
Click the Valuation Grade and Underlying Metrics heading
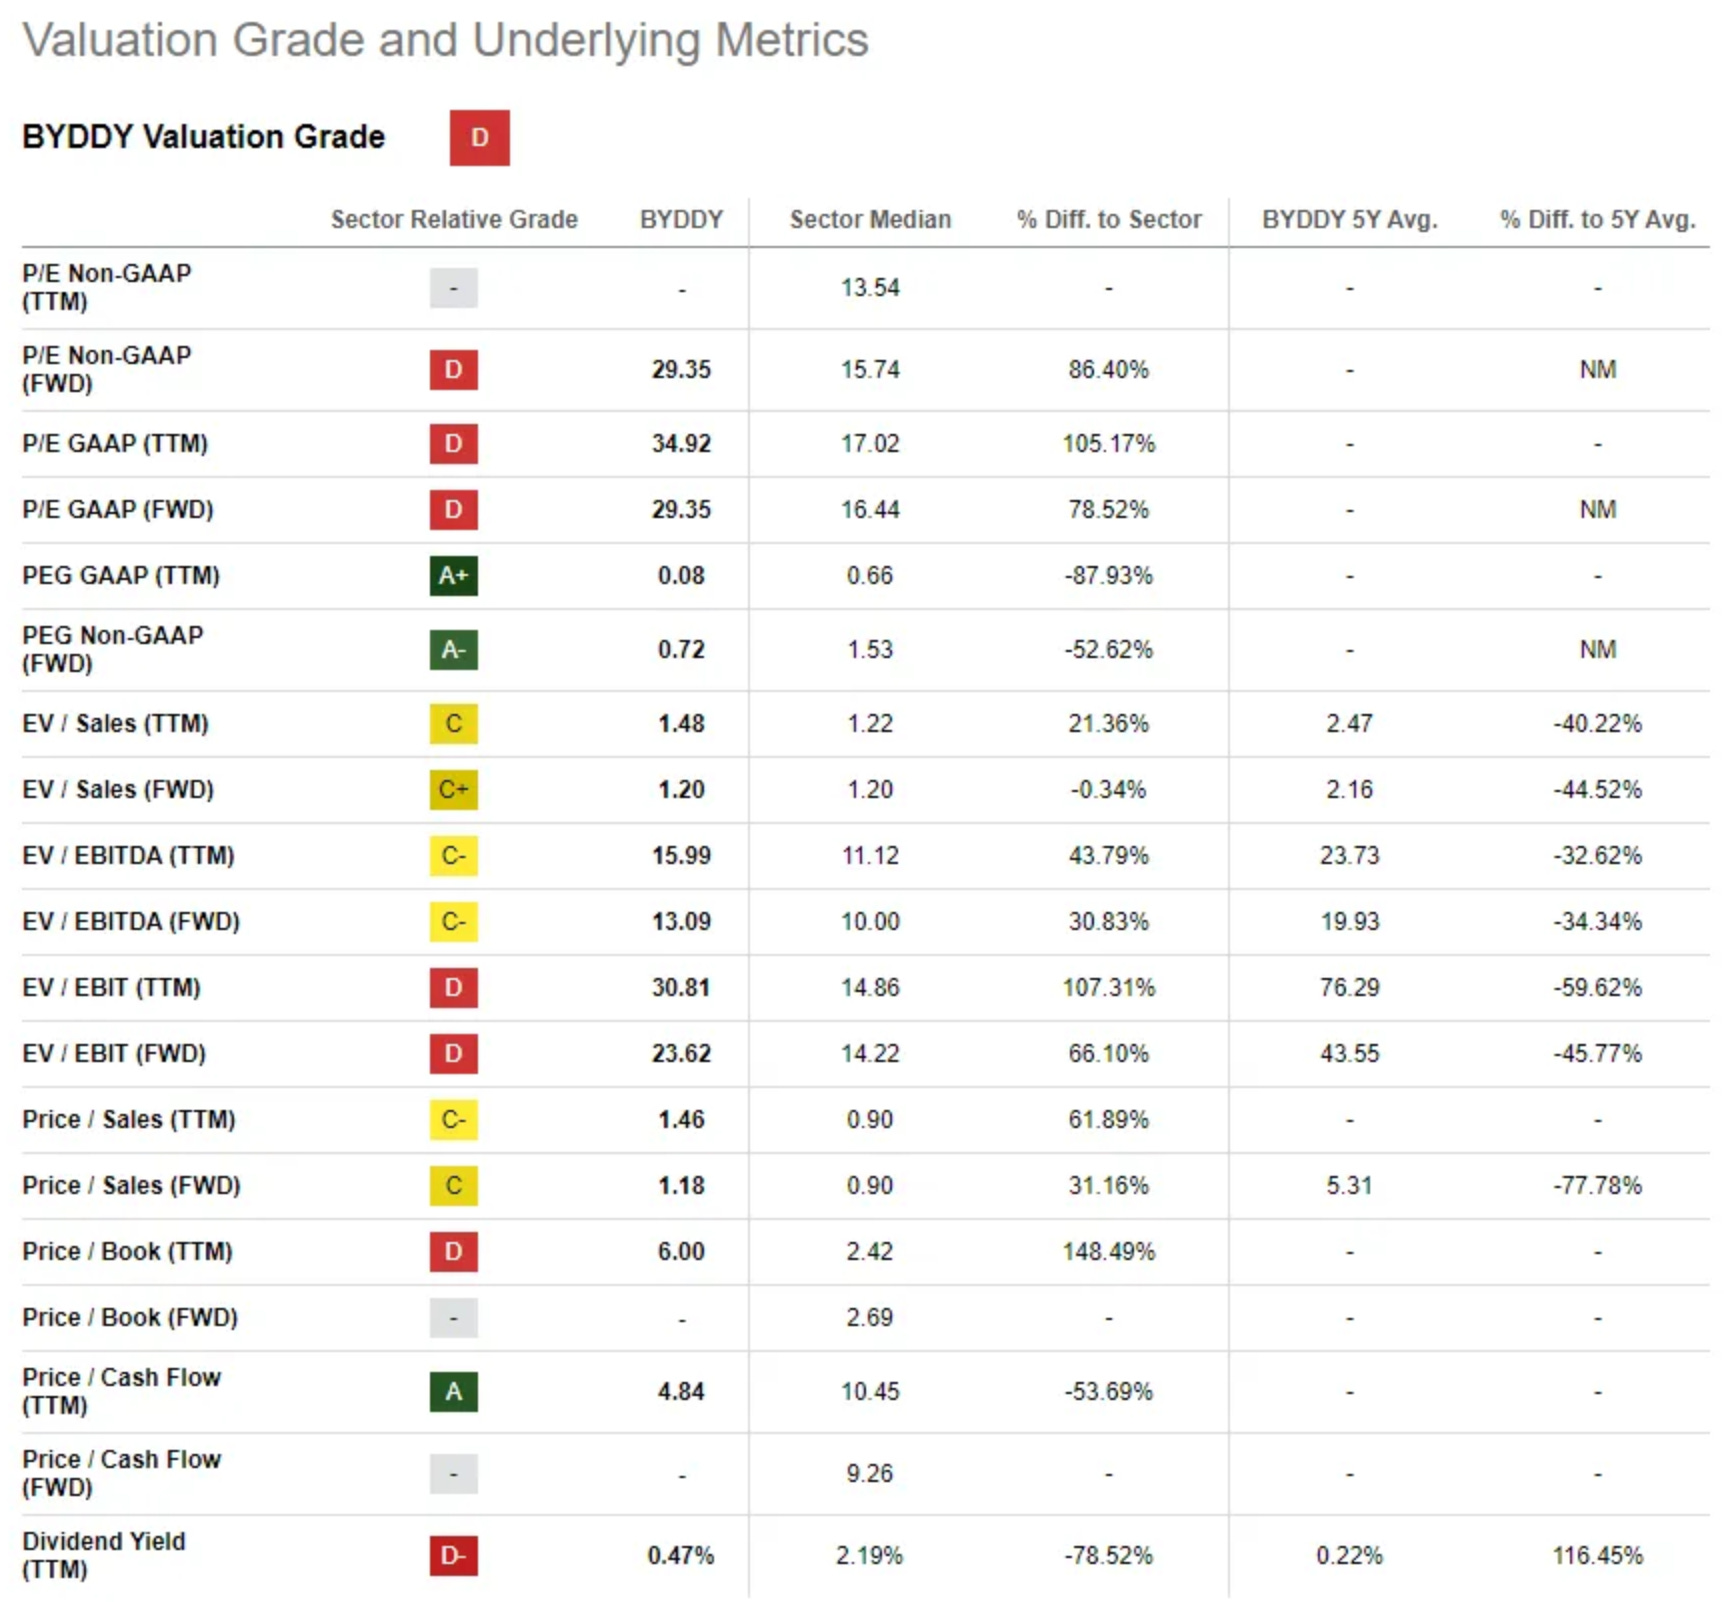click(x=446, y=41)
